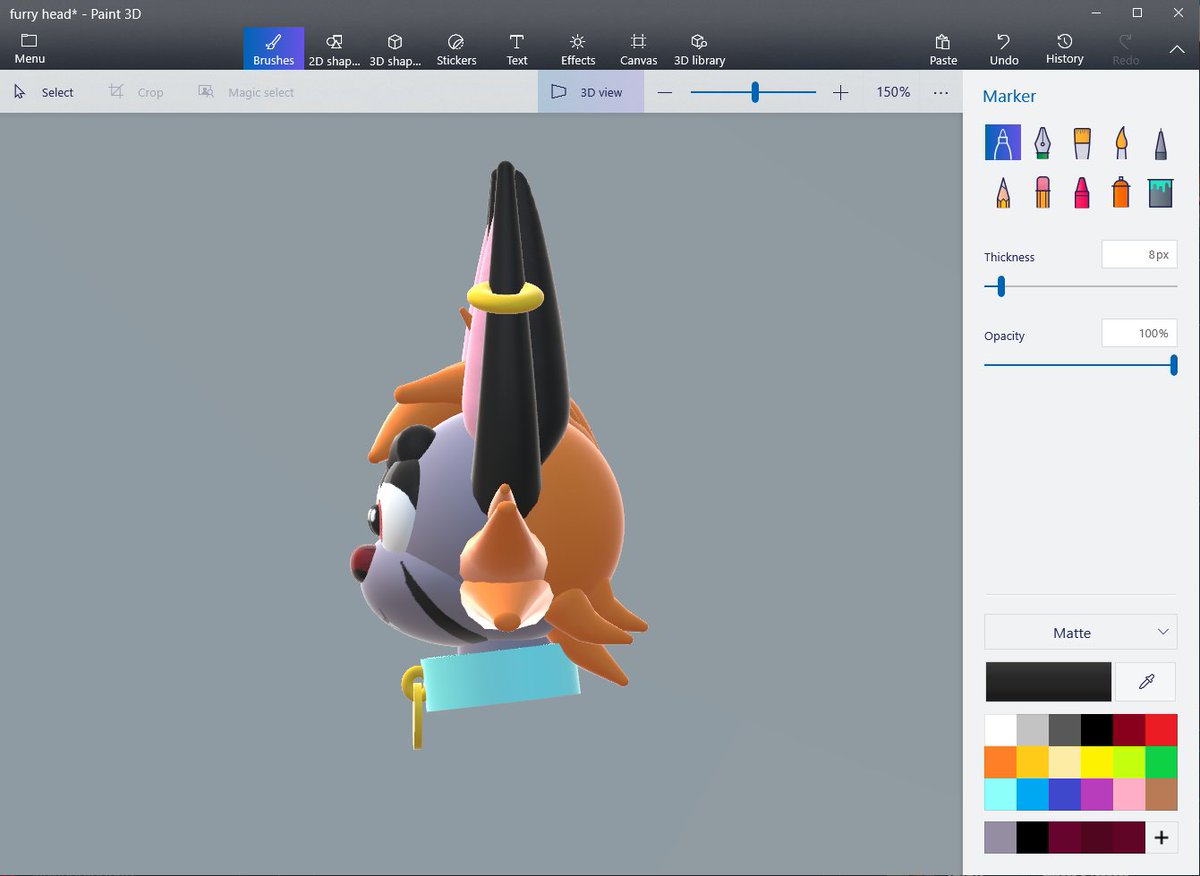Pick the pink color swatch
The height and width of the screenshot is (876, 1200).
1128,794
